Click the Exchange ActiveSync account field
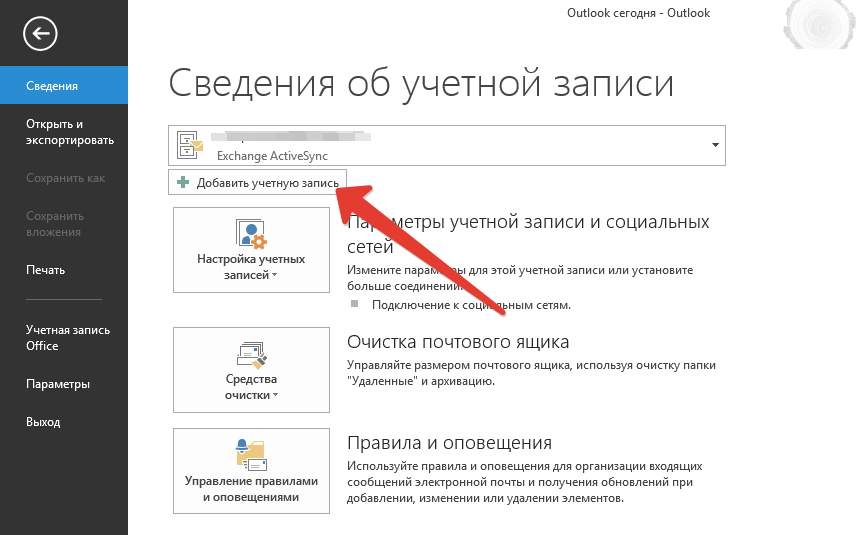Viewport: 861px width, 535px height. 447,146
